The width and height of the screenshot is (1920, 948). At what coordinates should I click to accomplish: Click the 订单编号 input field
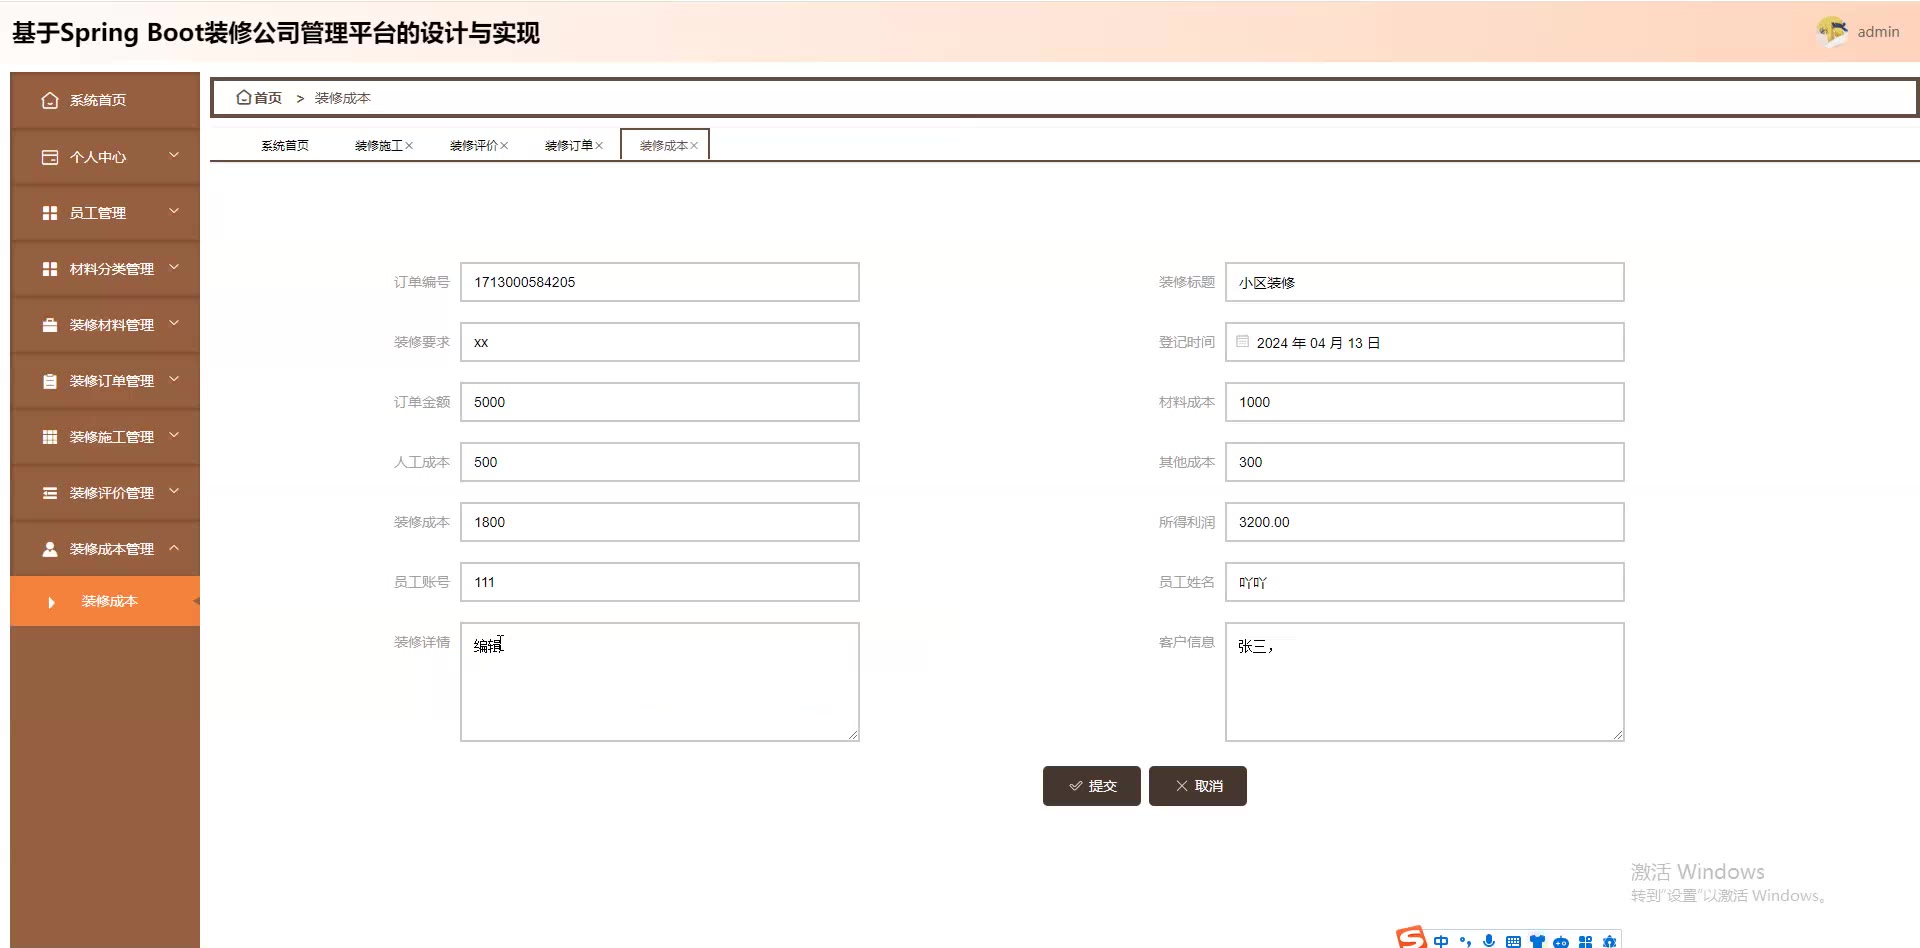660,282
